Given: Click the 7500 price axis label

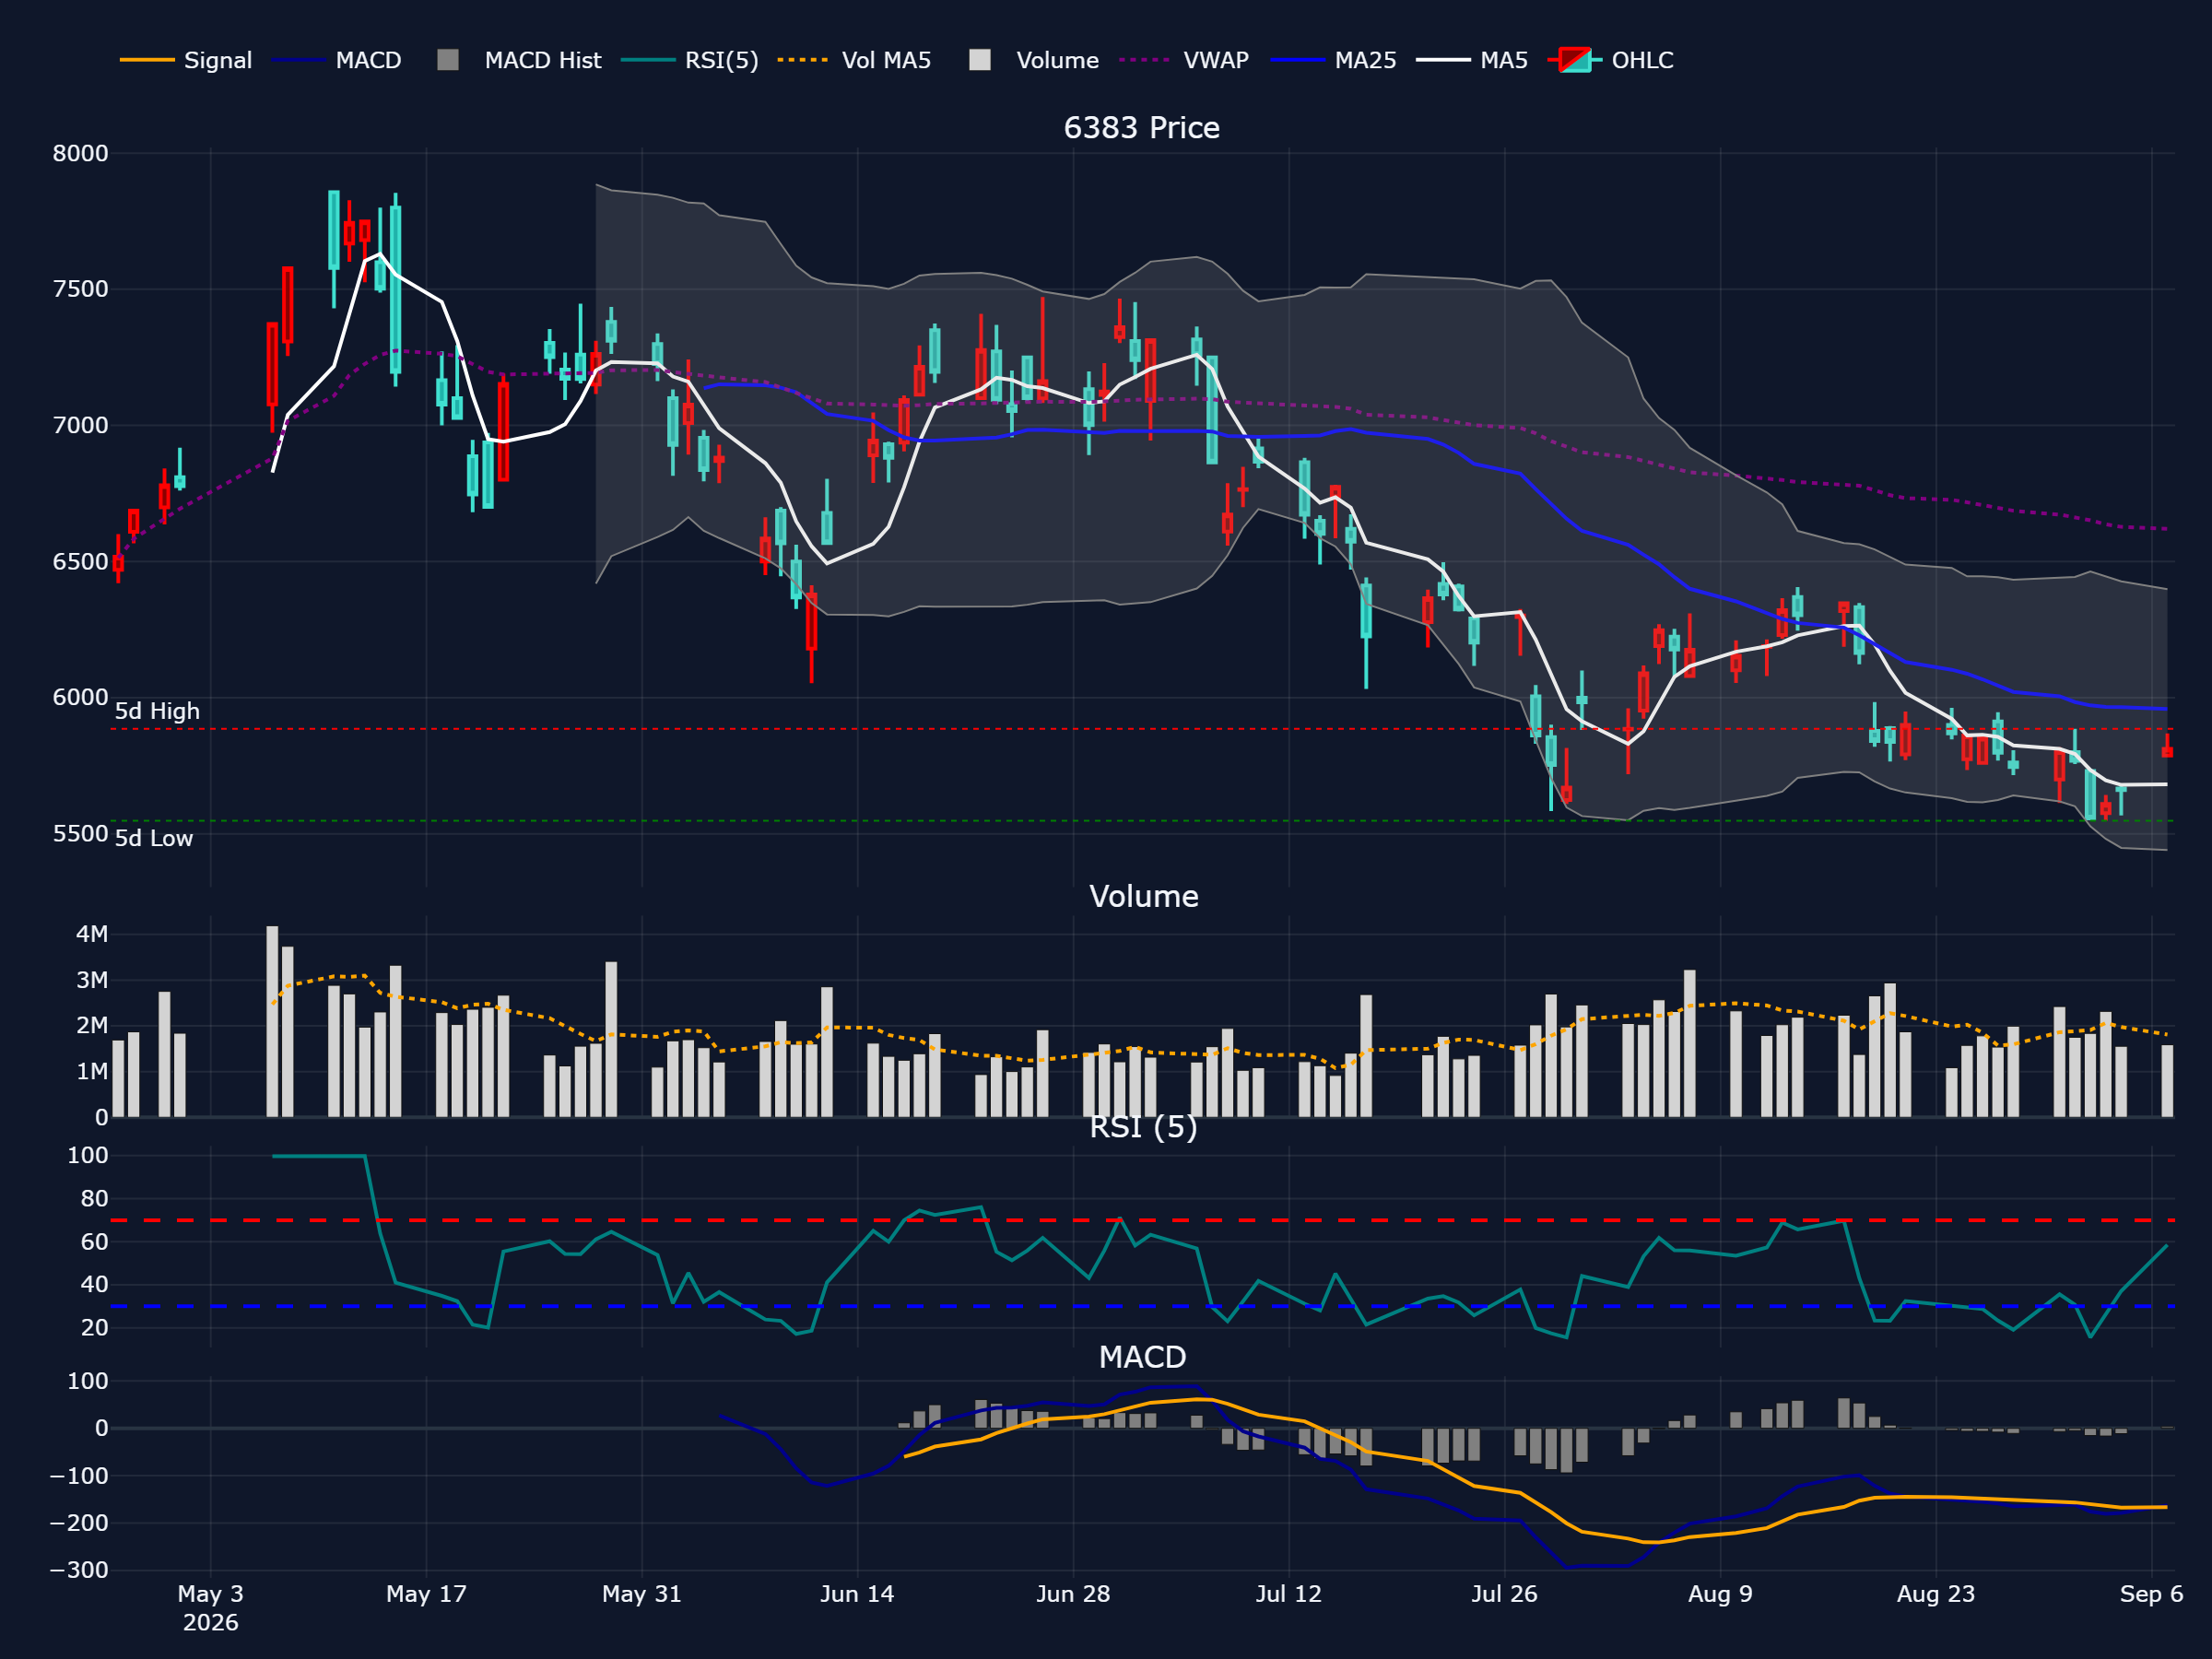Looking at the screenshot, I should tap(80, 290).
